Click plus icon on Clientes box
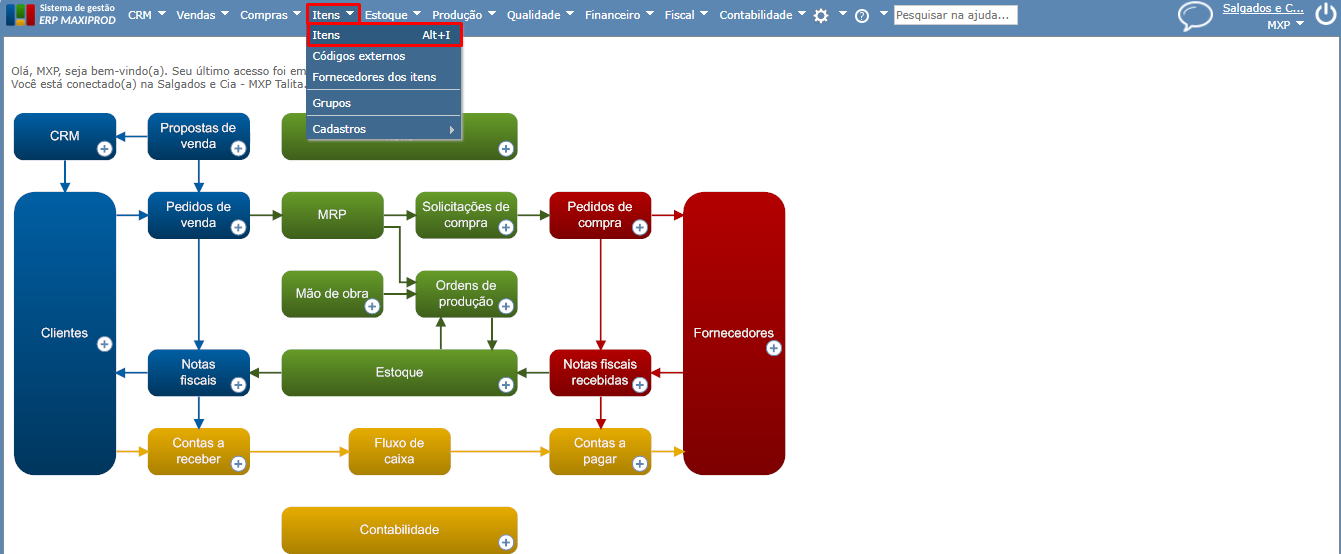 (104, 344)
